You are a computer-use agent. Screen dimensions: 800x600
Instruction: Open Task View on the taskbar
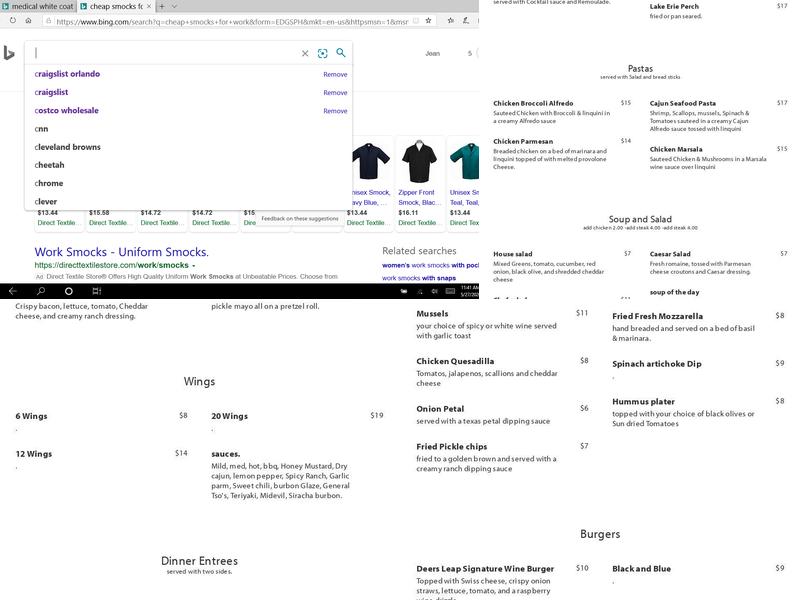click(x=96, y=291)
